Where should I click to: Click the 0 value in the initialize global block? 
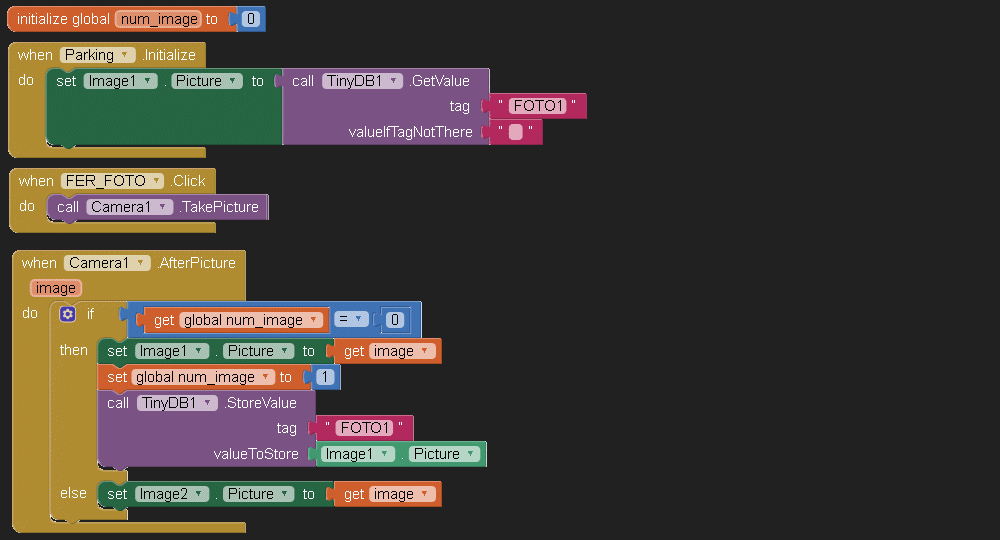coord(251,19)
